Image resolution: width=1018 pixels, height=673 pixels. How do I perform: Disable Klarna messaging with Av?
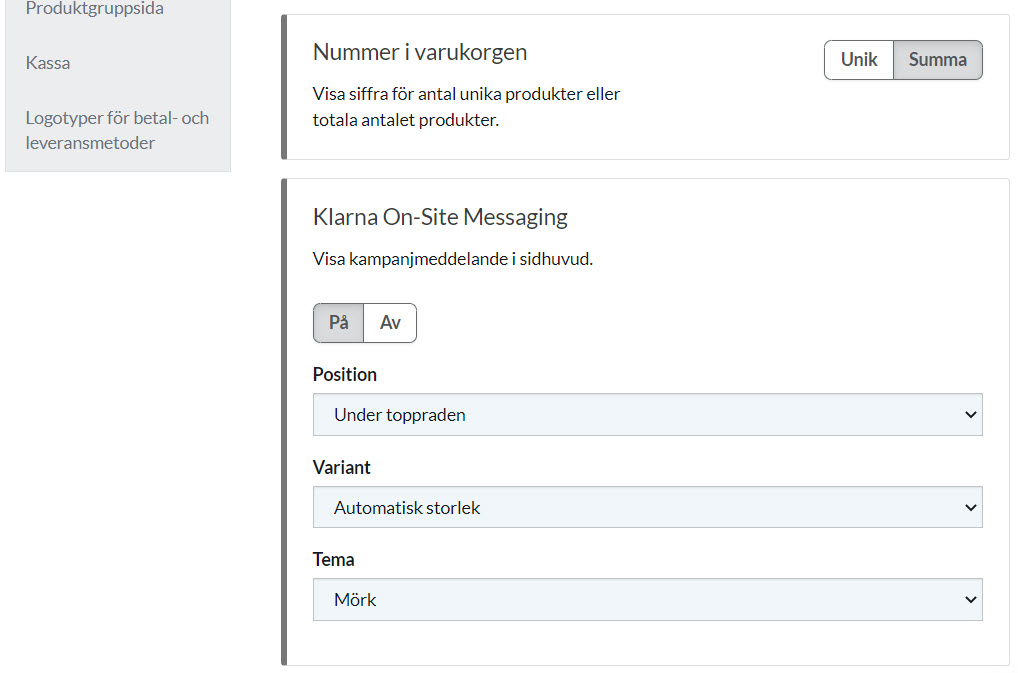(390, 323)
